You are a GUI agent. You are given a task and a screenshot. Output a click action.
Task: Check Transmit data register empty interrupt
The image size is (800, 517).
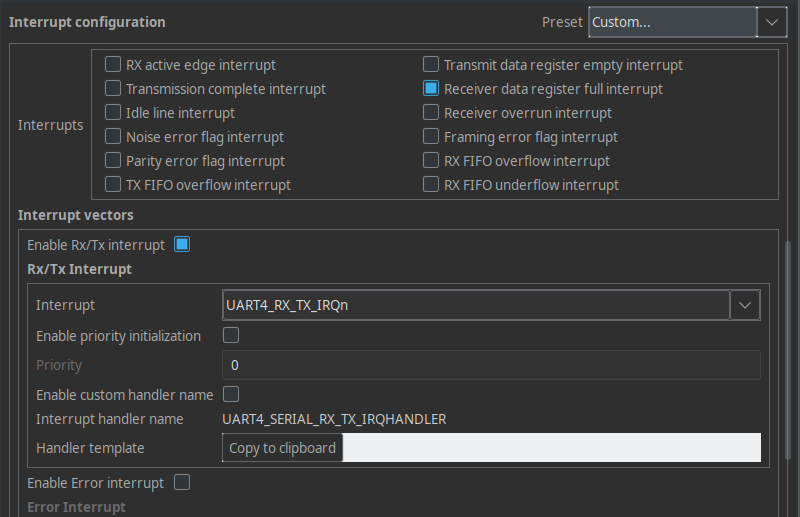pyautogui.click(x=431, y=65)
